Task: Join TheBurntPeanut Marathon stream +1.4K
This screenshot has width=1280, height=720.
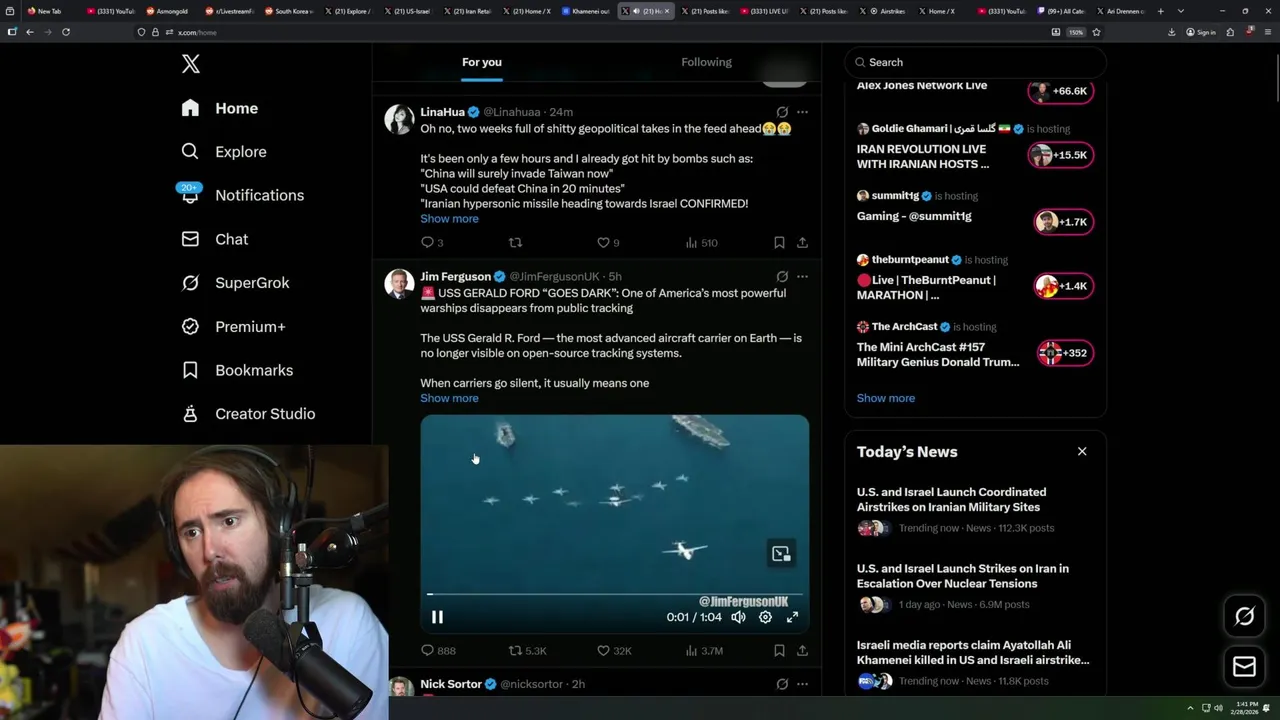Action: coord(1064,286)
